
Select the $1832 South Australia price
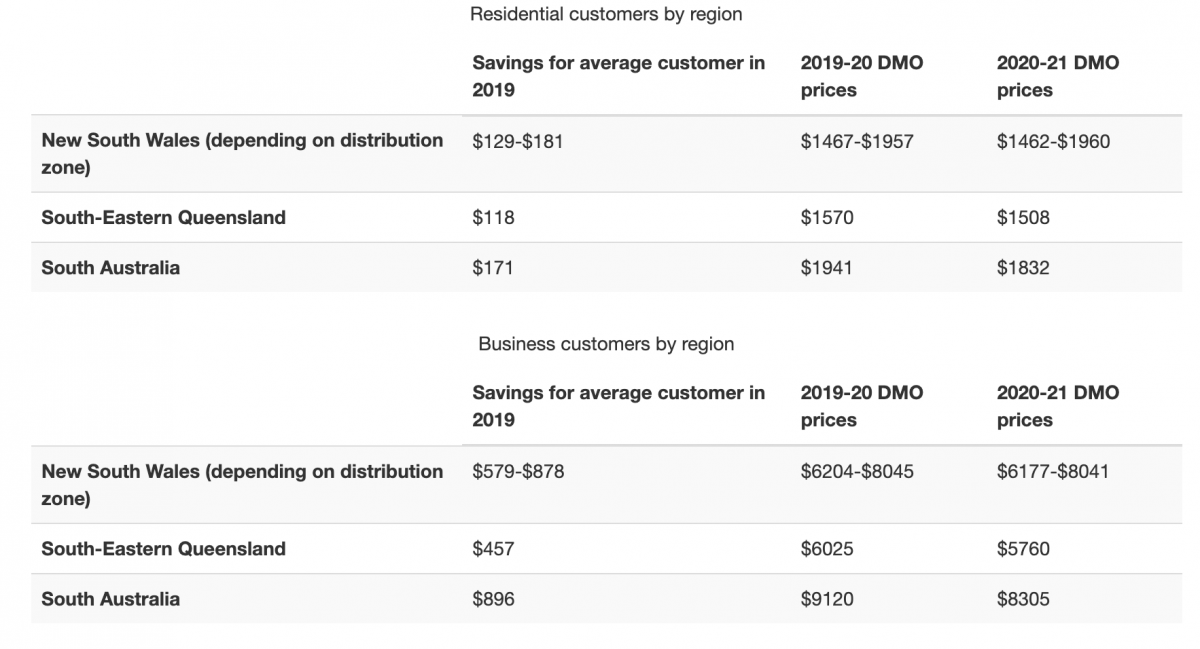click(1023, 268)
